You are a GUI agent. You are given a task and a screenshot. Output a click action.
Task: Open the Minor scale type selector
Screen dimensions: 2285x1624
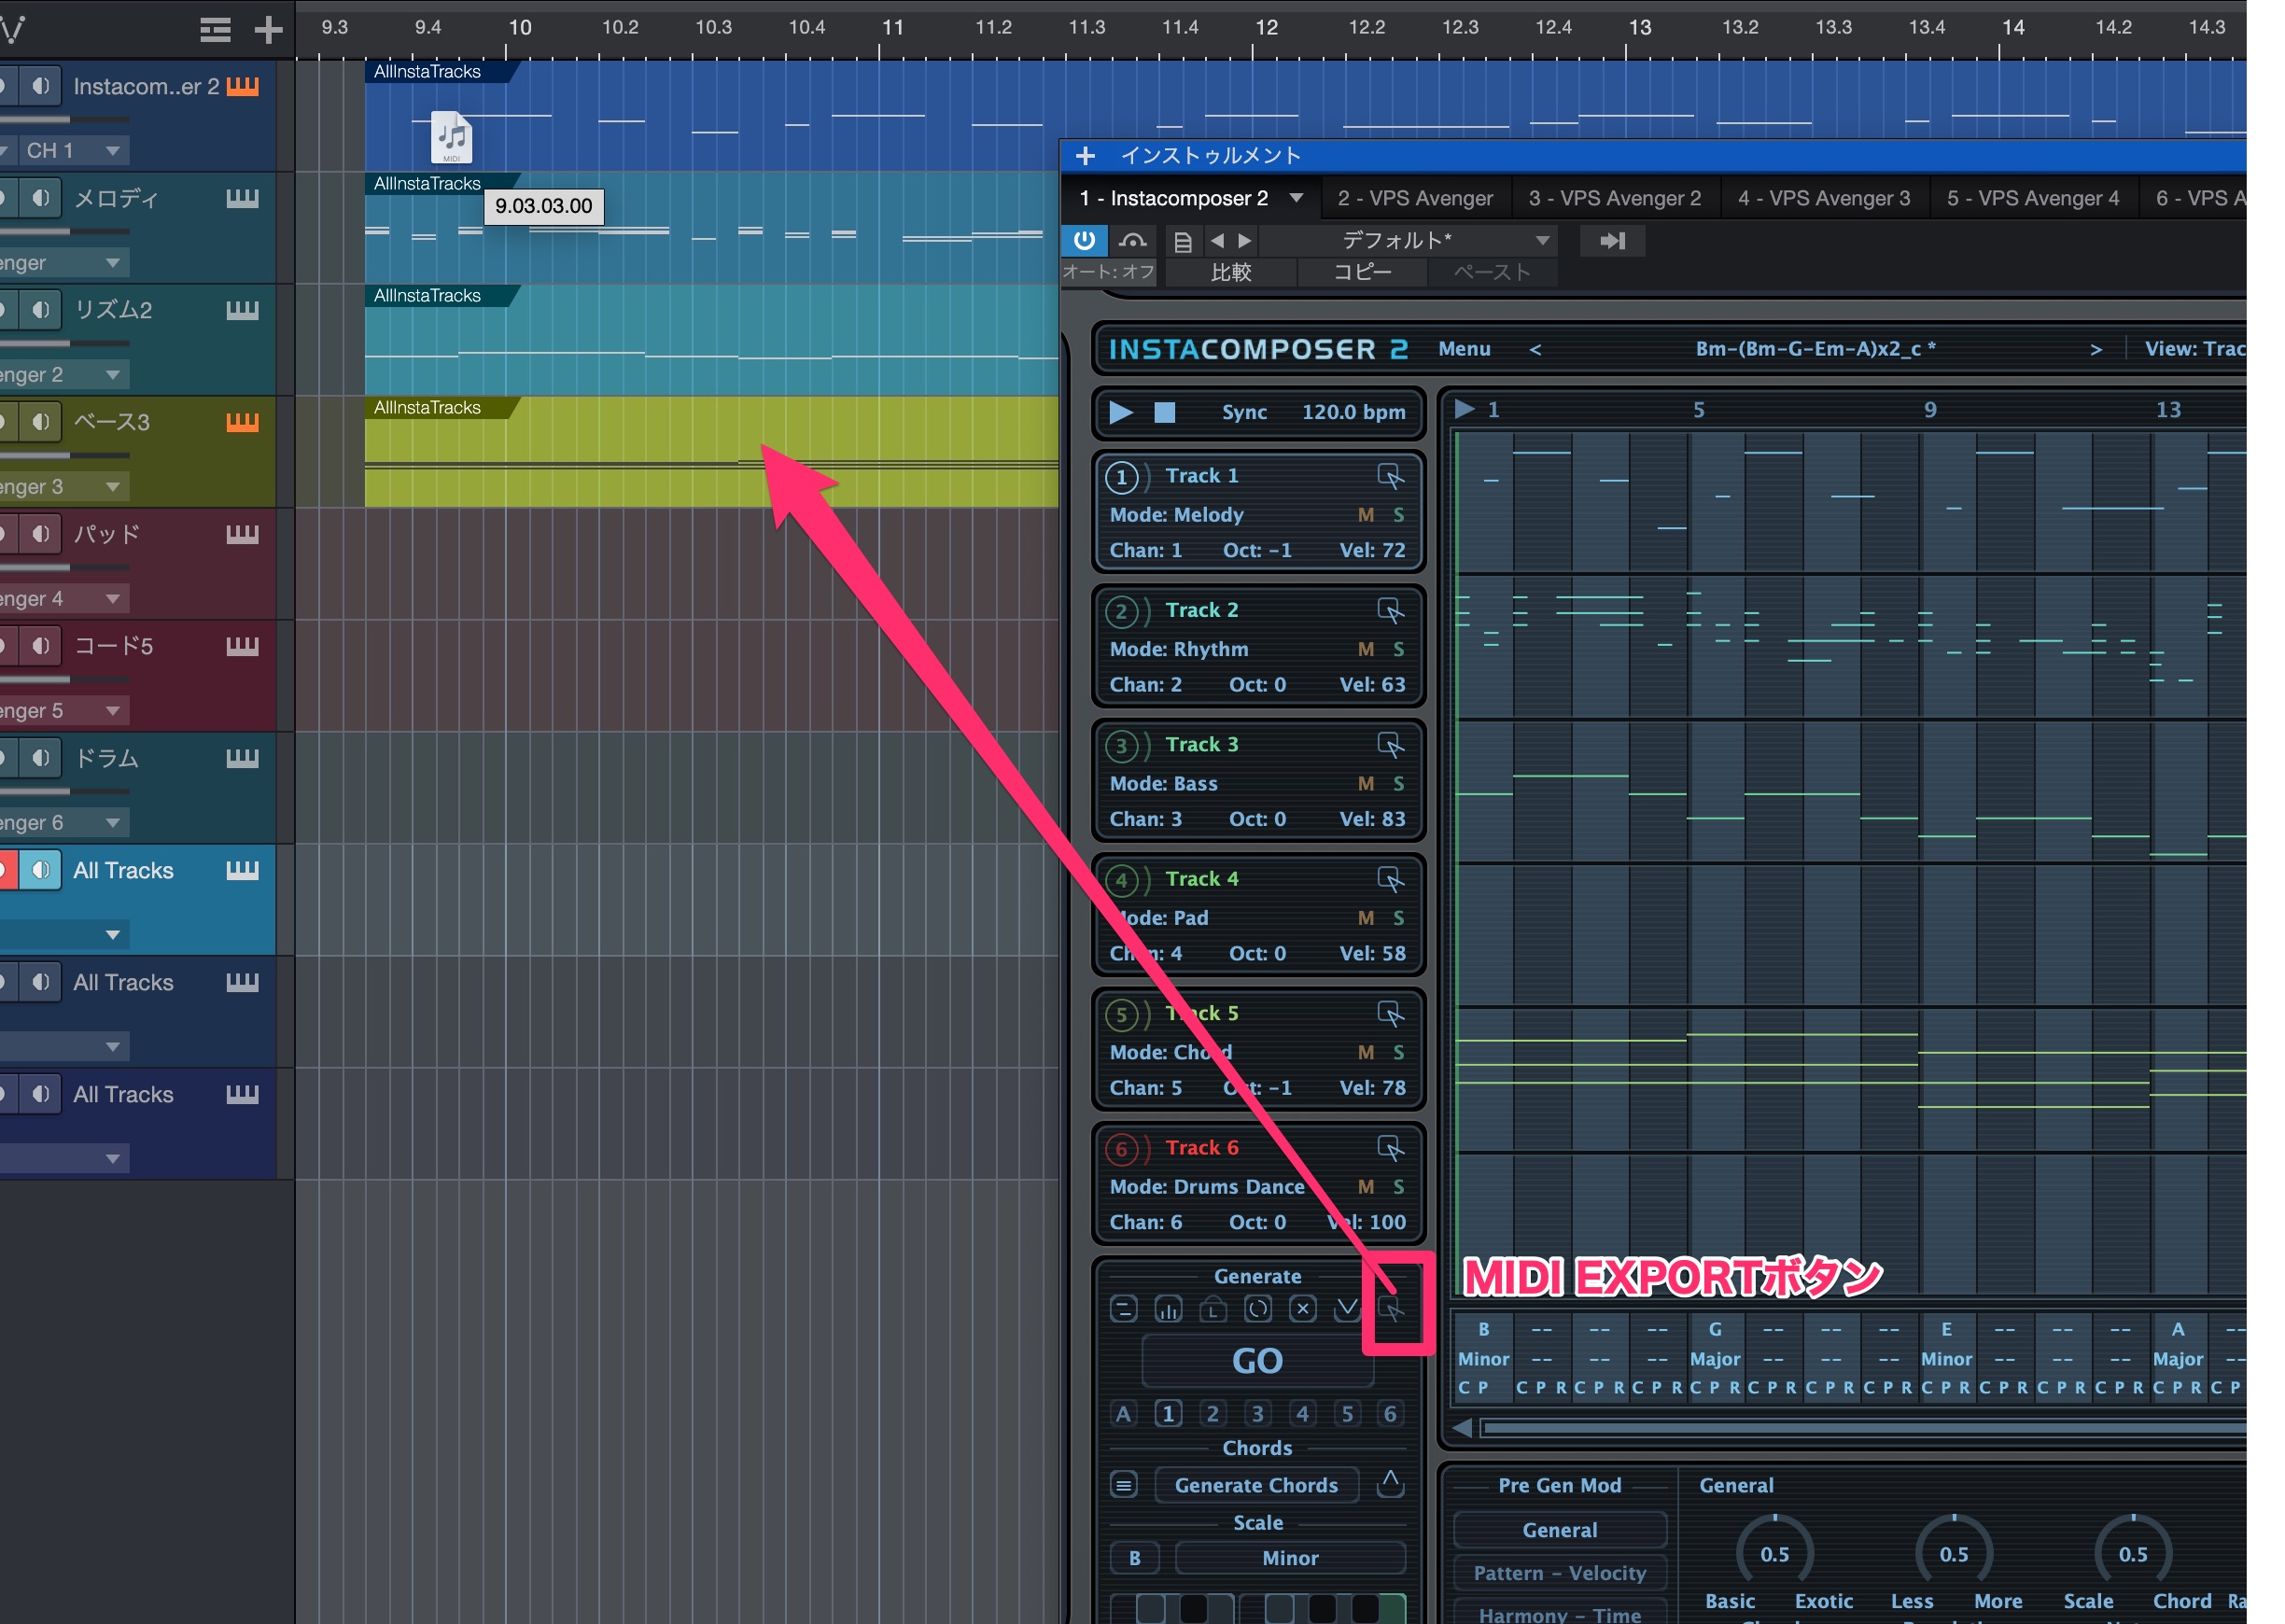click(x=1289, y=1558)
